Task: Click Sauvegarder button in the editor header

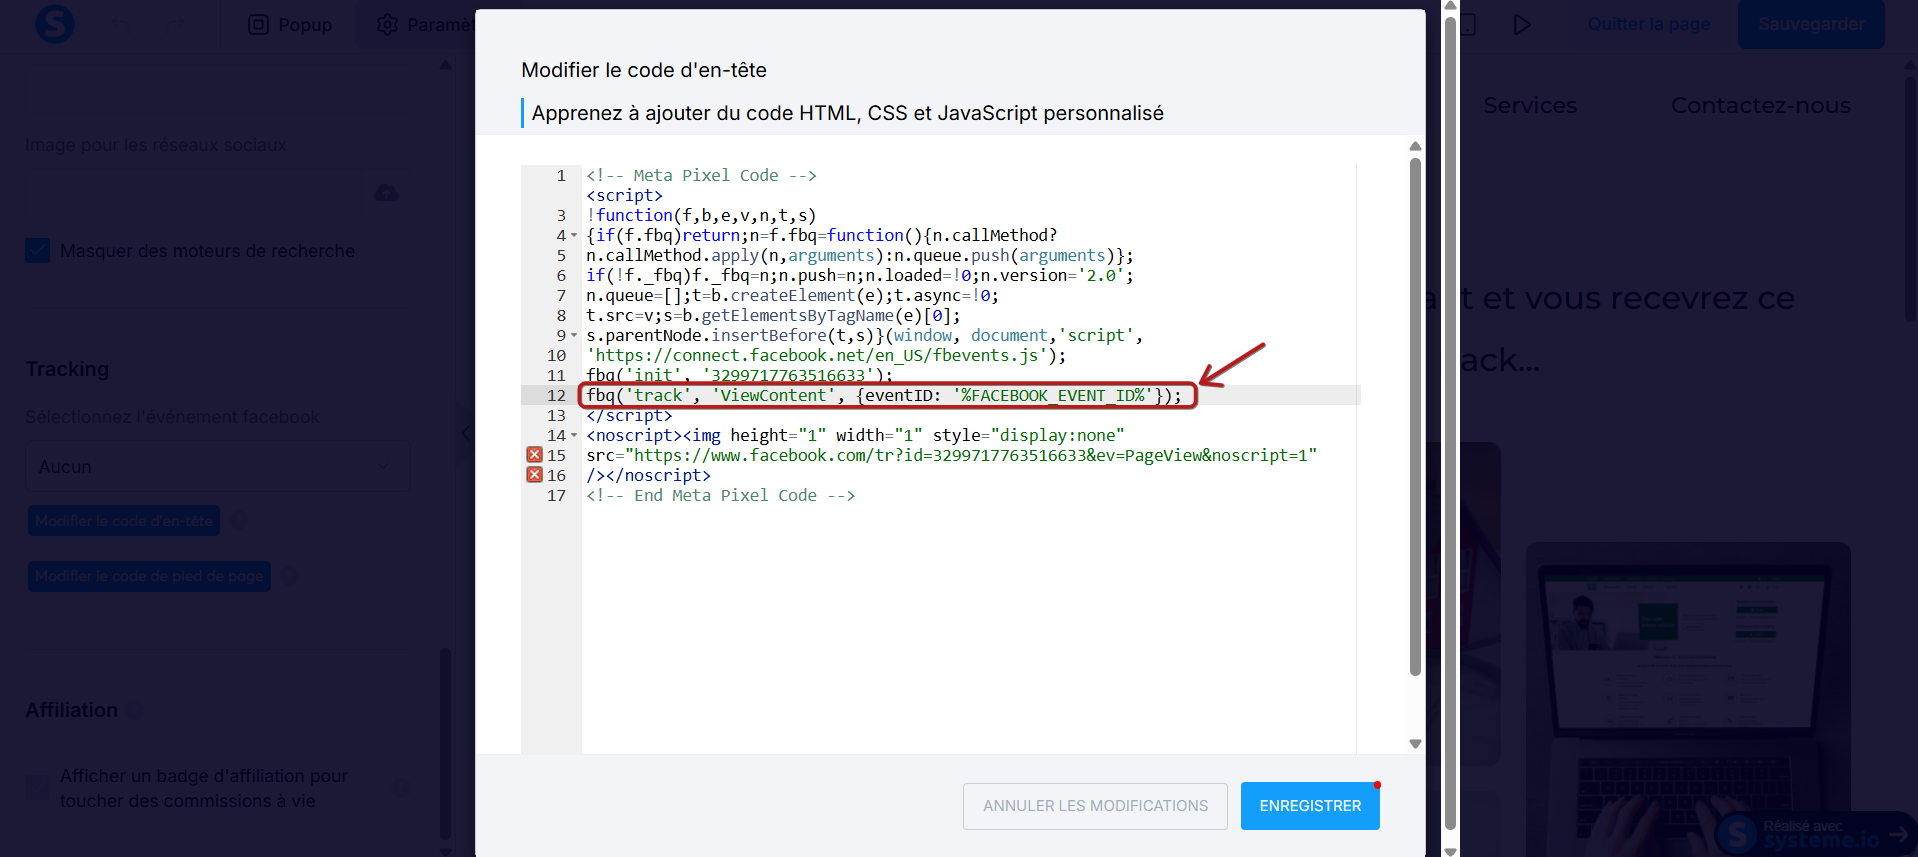Action: [x=1811, y=24]
